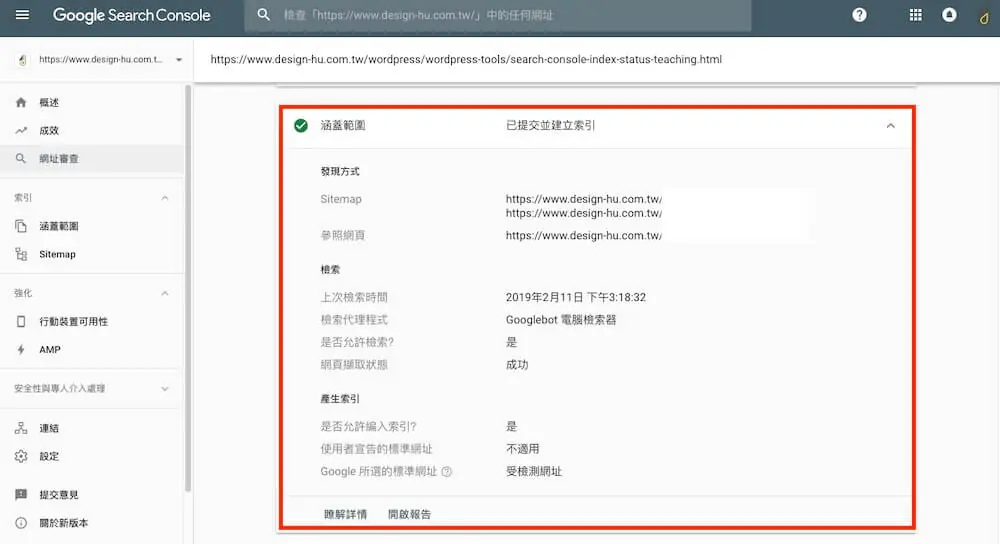
Task: Click the Google Search Console logo
Action: (x=131, y=15)
